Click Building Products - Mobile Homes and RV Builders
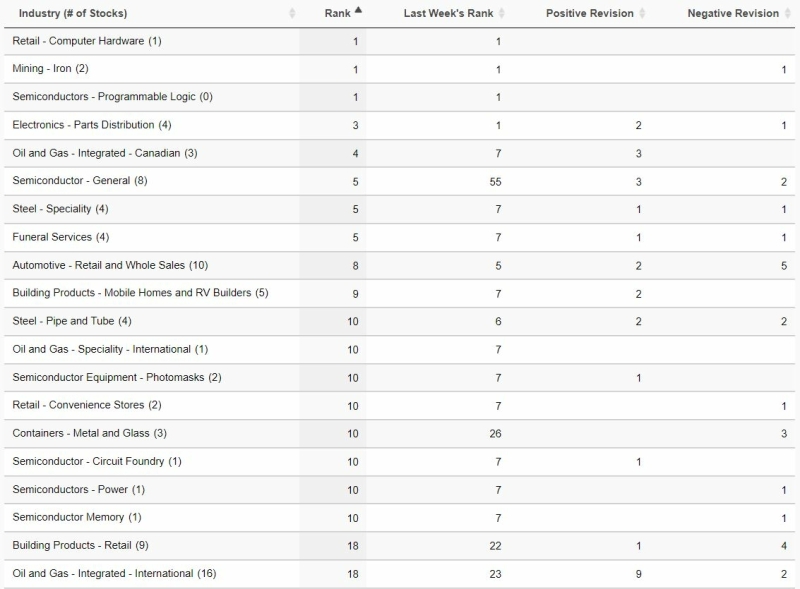 pyautogui.click(x=140, y=292)
